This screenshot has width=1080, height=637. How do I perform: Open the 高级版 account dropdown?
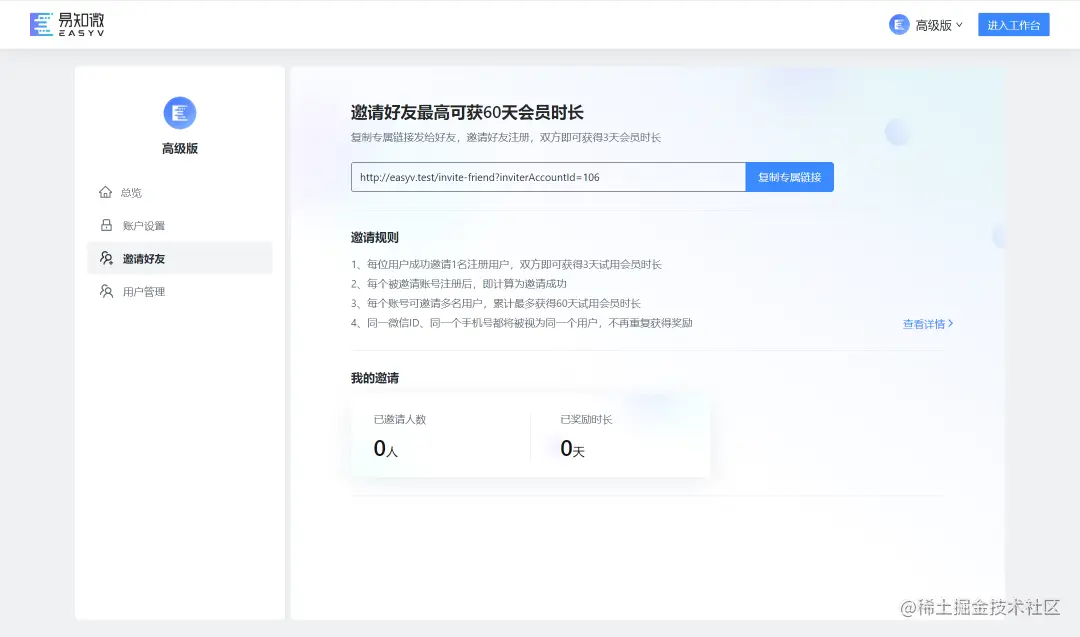tap(938, 25)
